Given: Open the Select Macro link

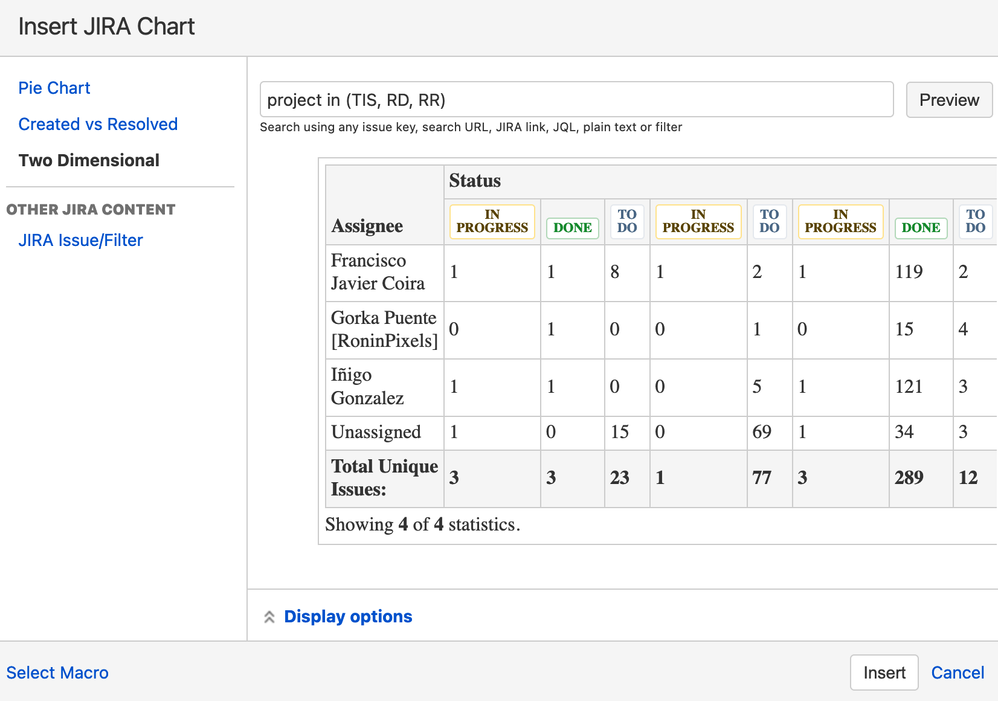Looking at the screenshot, I should click(x=57, y=673).
